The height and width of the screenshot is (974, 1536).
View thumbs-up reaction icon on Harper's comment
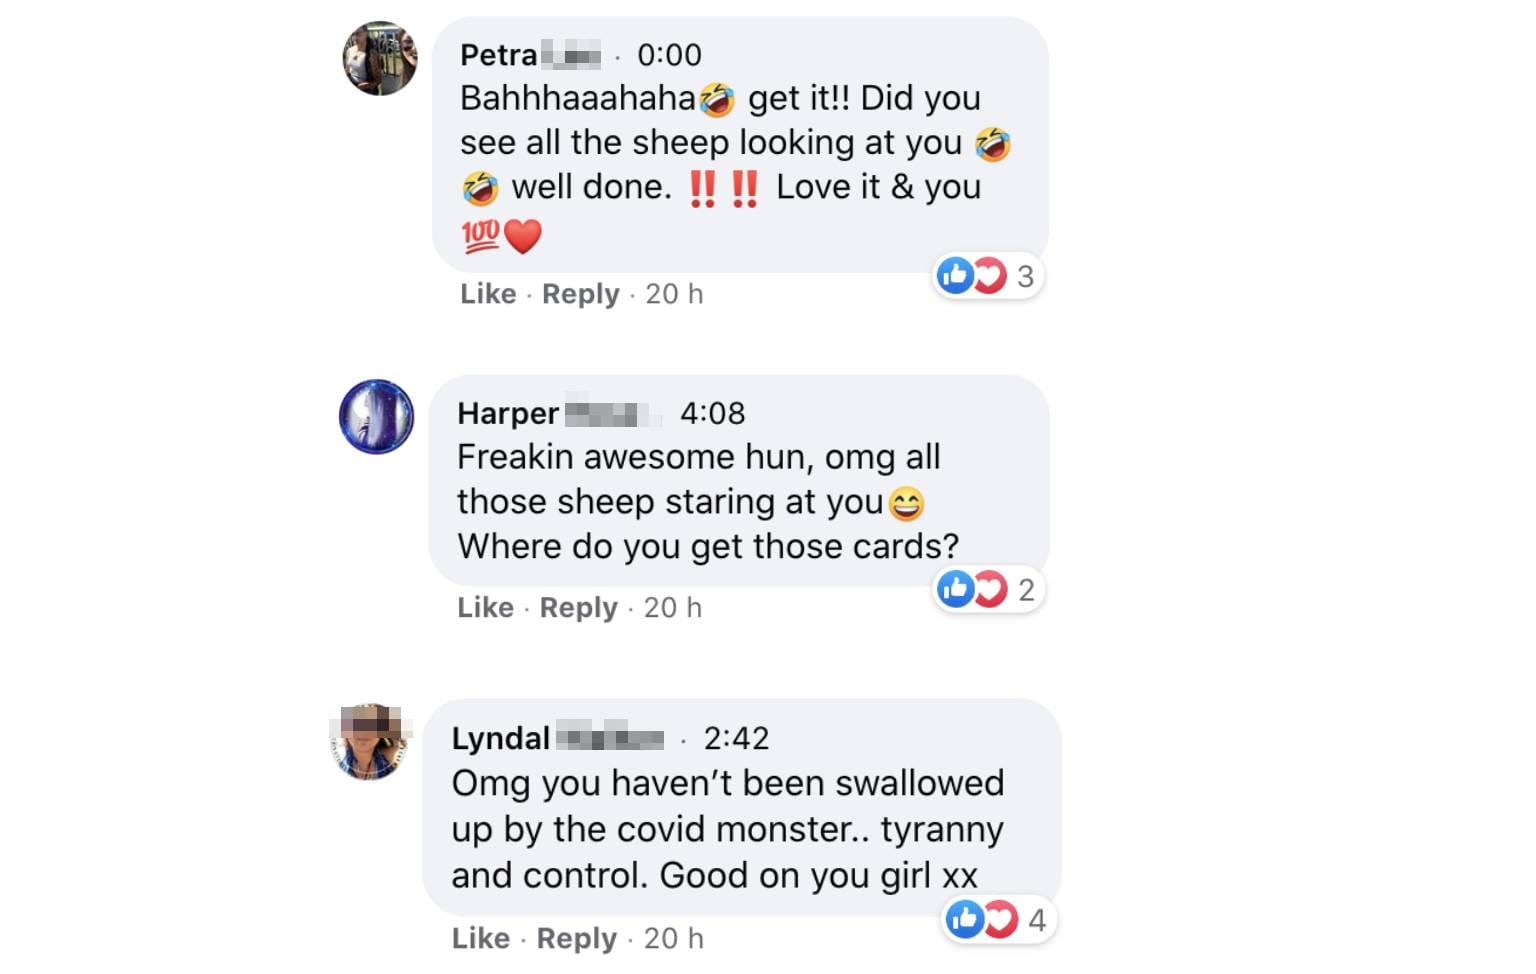pos(955,589)
